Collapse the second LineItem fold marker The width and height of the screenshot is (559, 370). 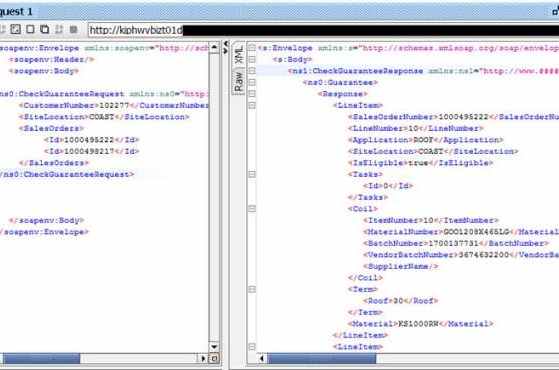point(252,346)
